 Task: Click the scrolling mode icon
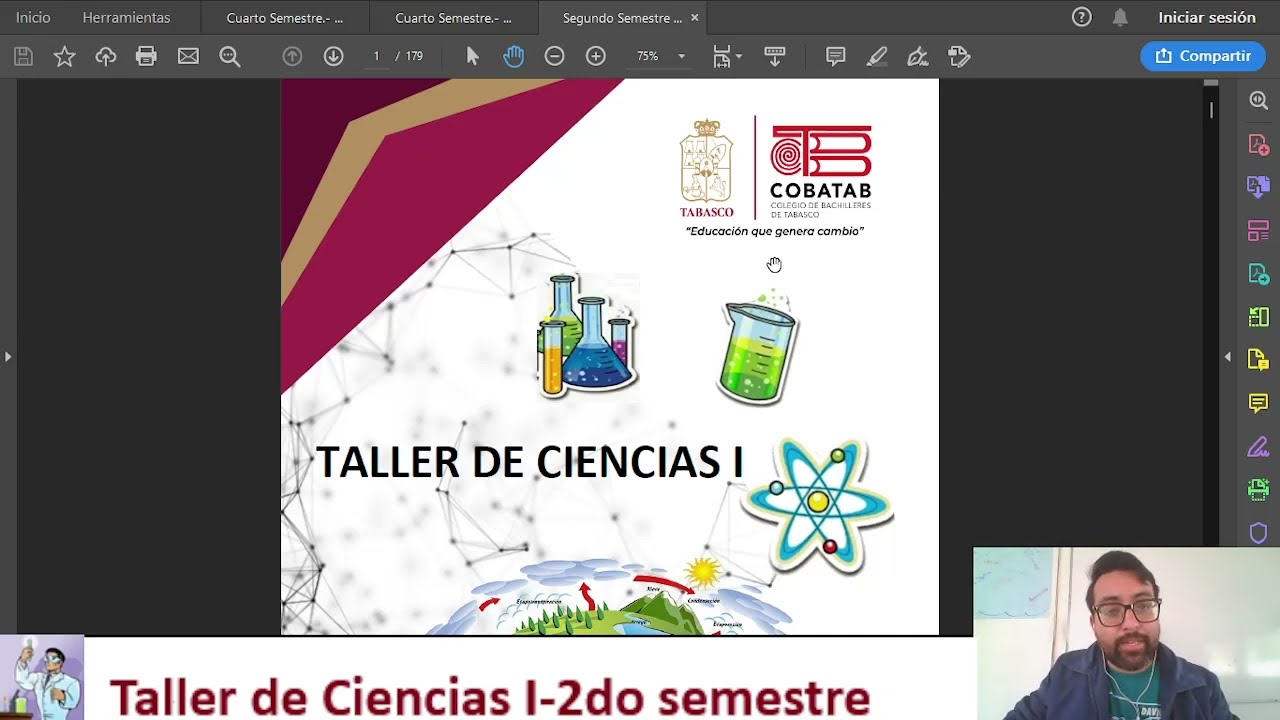pos(775,57)
